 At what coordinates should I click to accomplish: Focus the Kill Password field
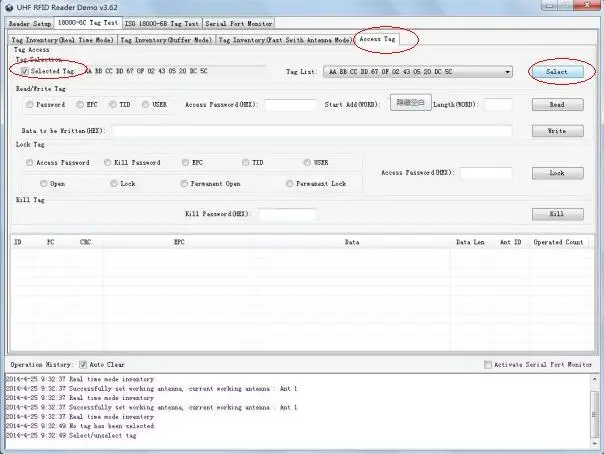click(x=288, y=214)
